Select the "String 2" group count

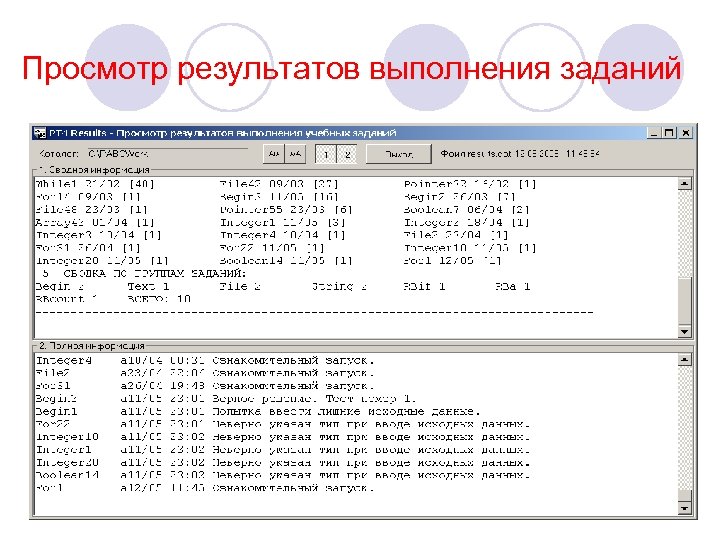pyautogui.click(x=339, y=287)
